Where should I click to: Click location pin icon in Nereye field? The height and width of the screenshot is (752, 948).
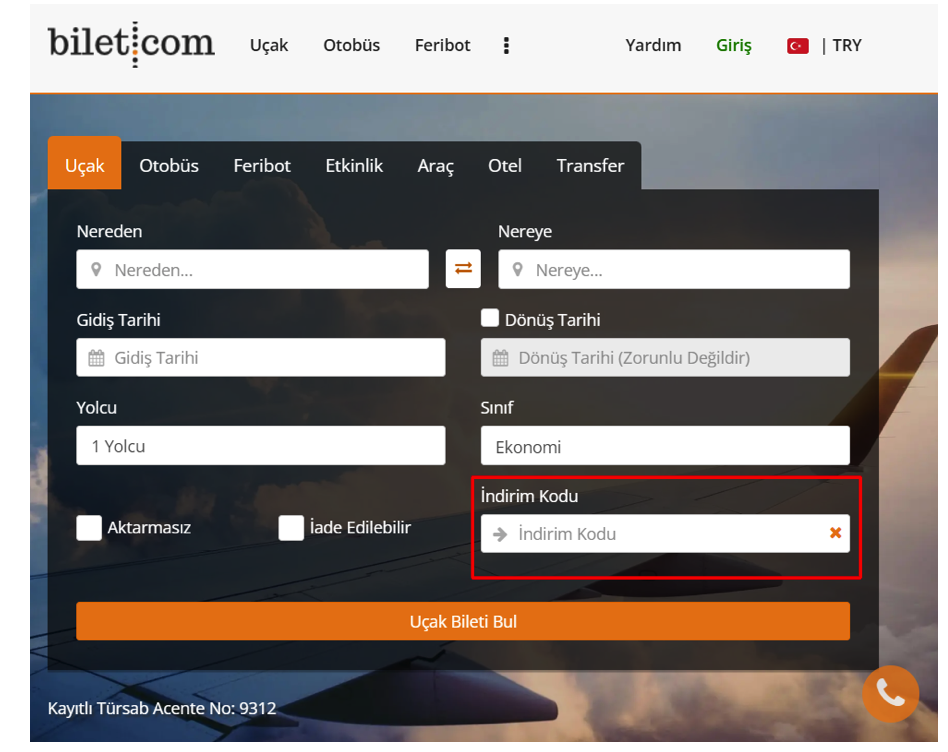coord(517,270)
